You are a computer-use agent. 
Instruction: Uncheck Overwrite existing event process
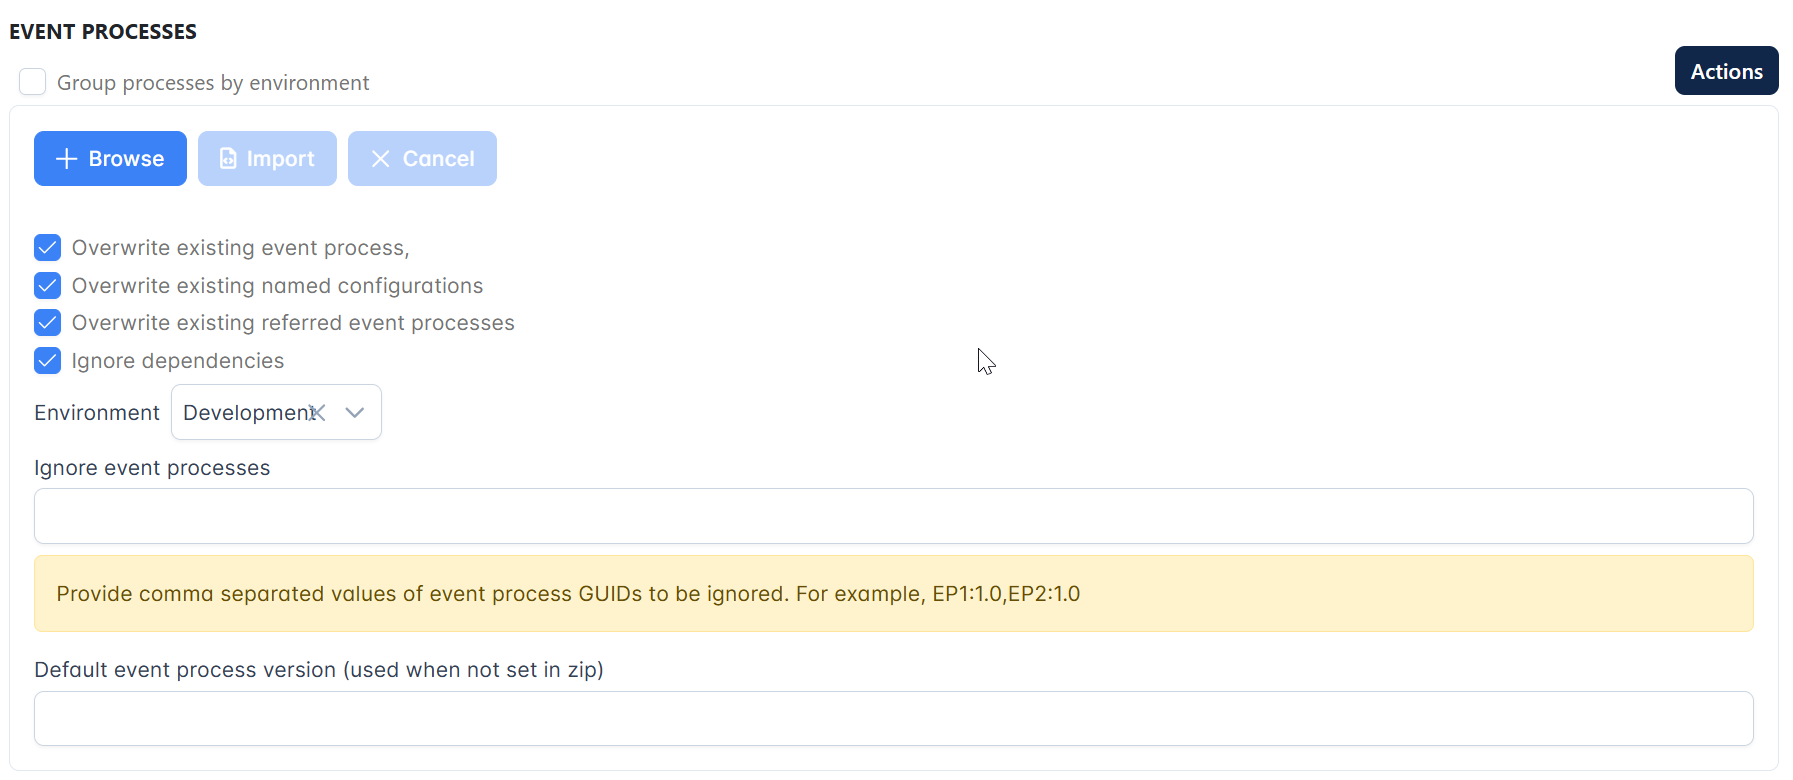pyautogui.click(x=47, y=248)
